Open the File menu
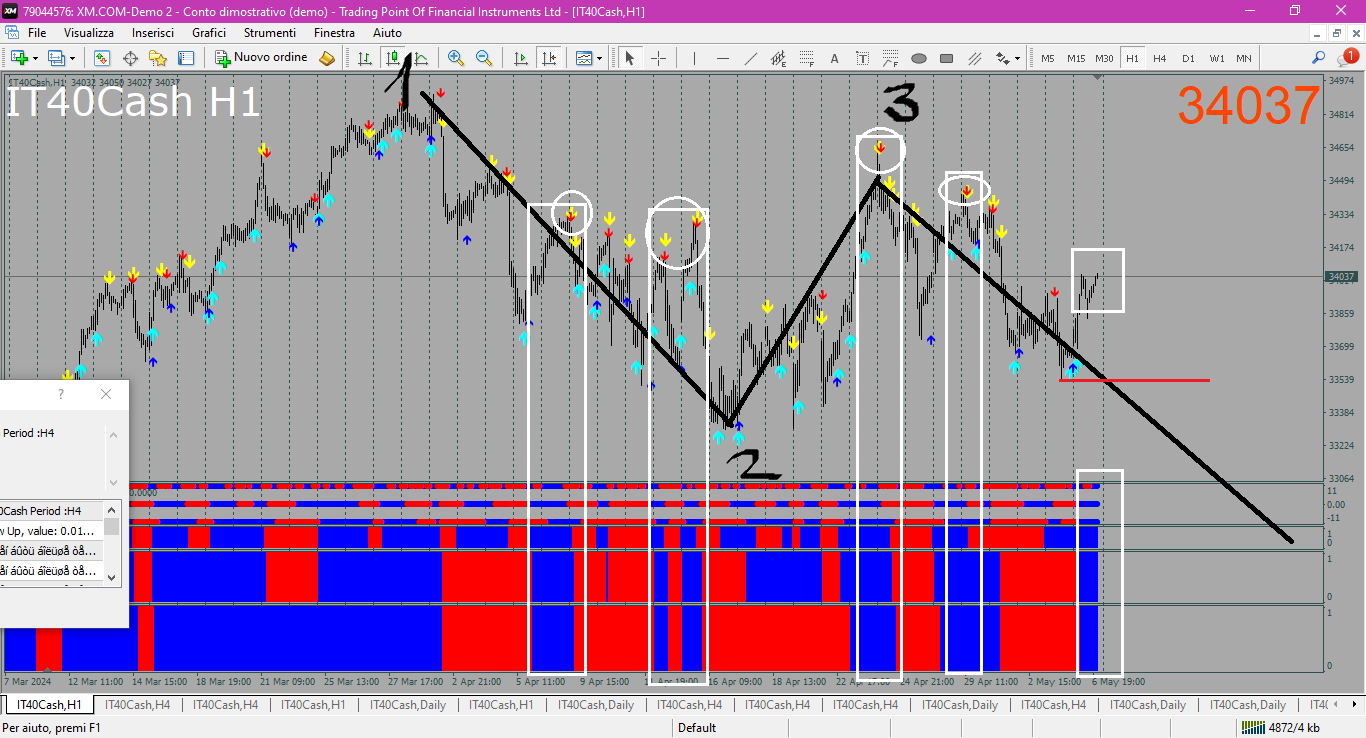The width and height of the screenshot is (1366, 738). [x=37, y=33]
